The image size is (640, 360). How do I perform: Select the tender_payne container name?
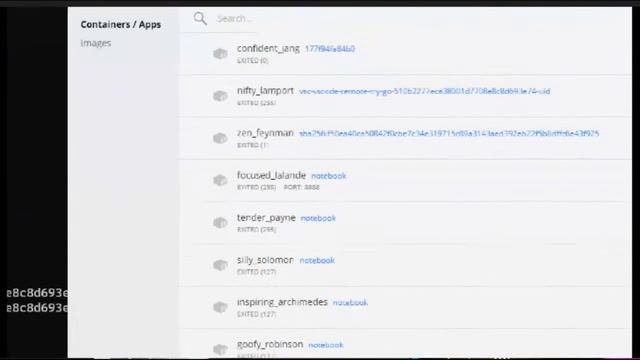pos(266,218)
